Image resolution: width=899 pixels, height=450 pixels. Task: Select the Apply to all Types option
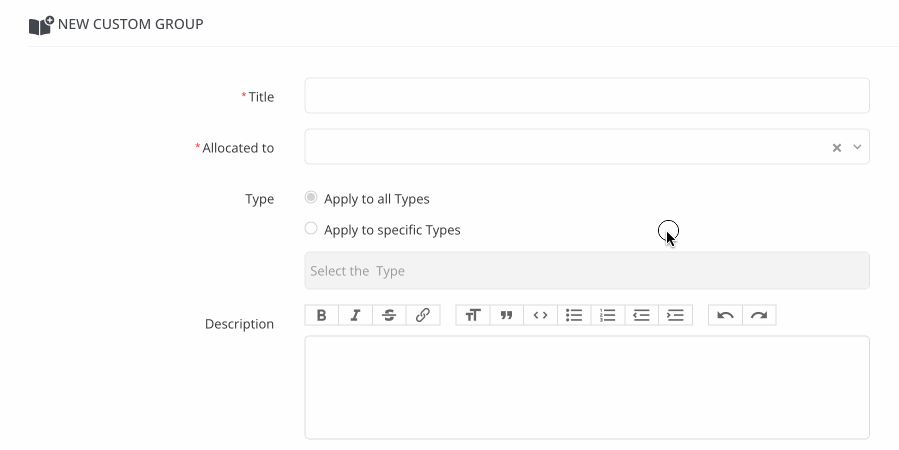pos(311,198)
